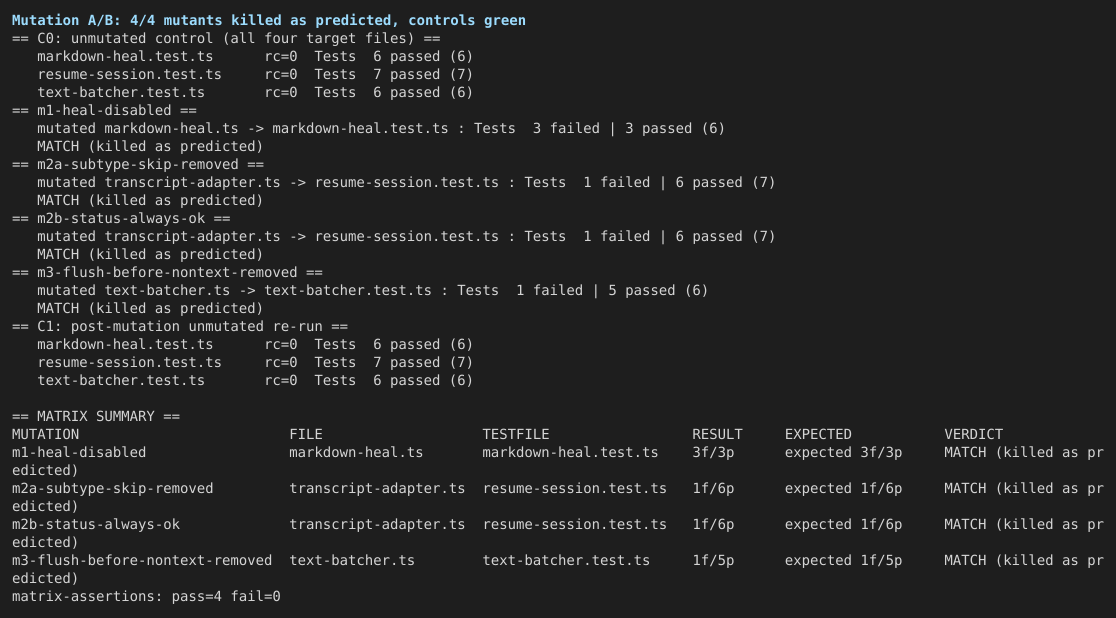
Task: Click 'text-batcher.ts' in the matrix FILE column
Action: [352, 561]
